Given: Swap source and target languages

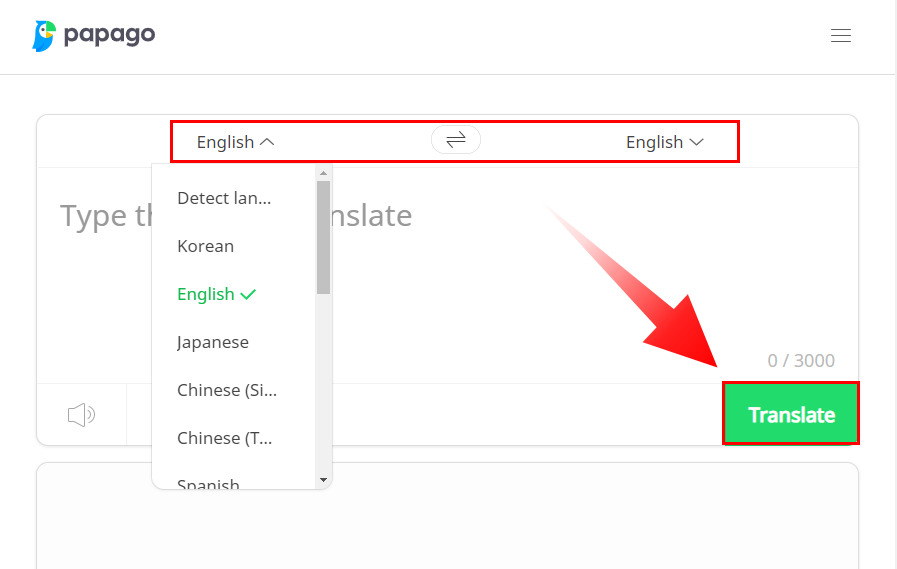Looking at the screenshot, I should click(x=456, y=140).
